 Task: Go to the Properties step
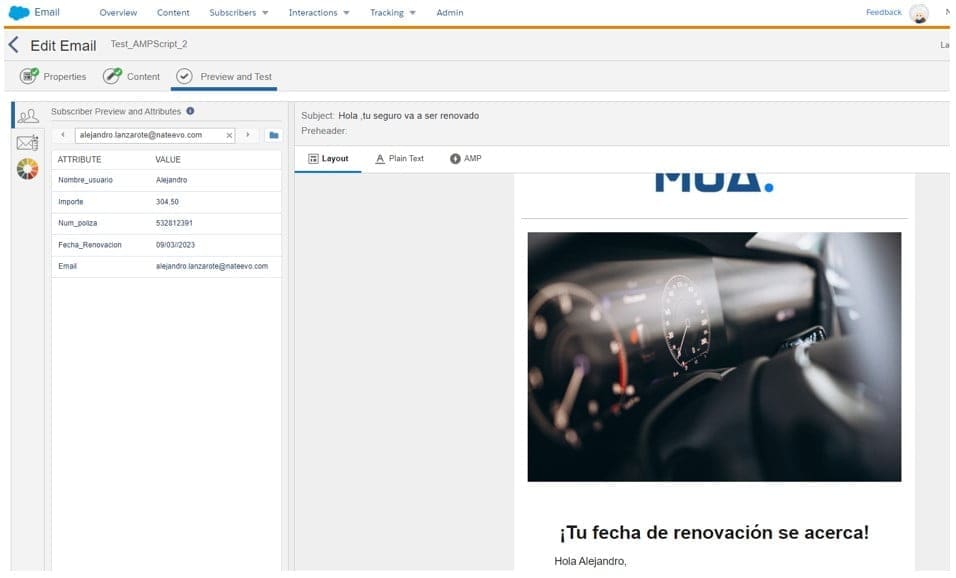pyautogui.click(x=53, y=76)
